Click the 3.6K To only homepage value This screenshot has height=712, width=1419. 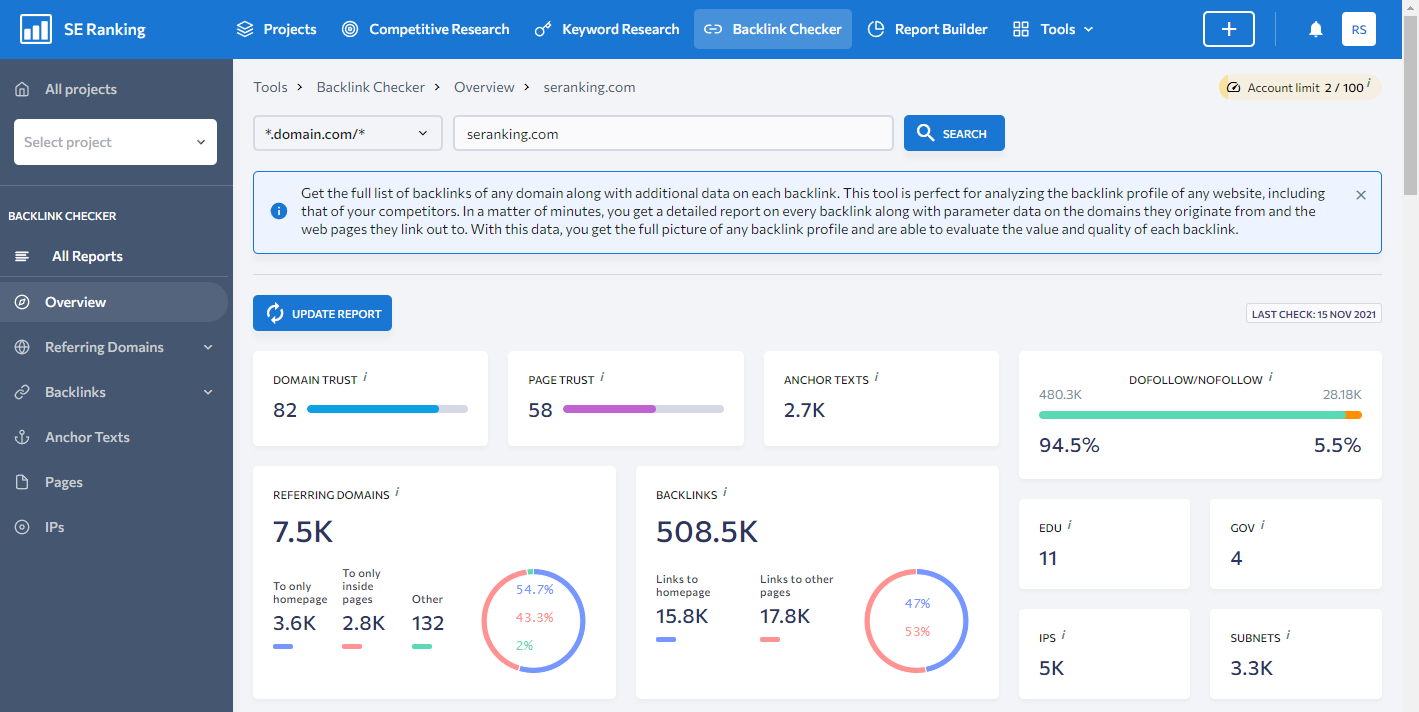pos(295,623)
